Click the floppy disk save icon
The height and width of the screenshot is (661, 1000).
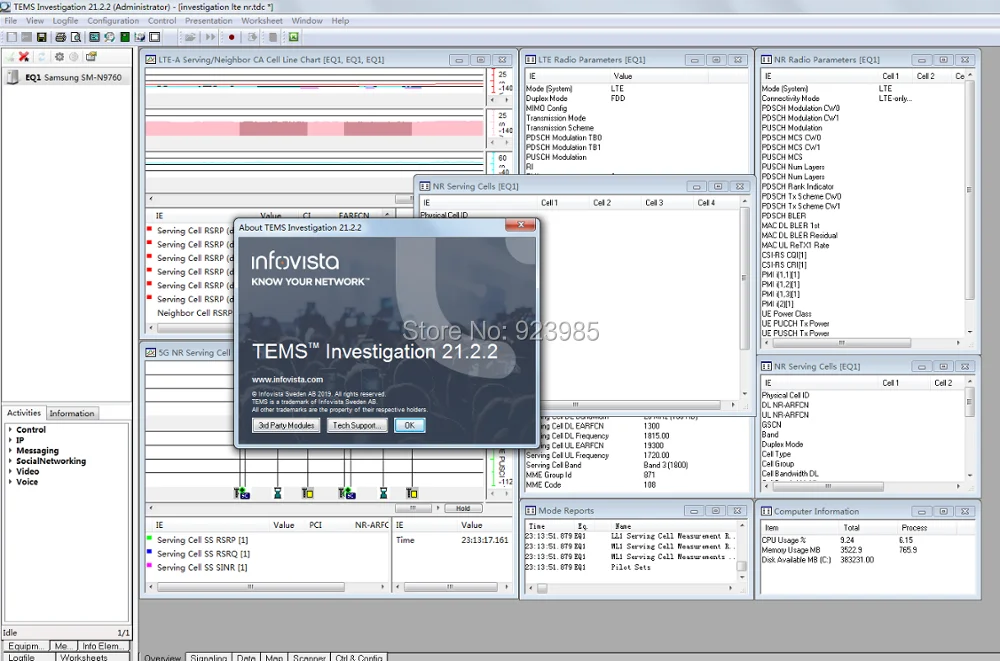[x=41, y=37]
